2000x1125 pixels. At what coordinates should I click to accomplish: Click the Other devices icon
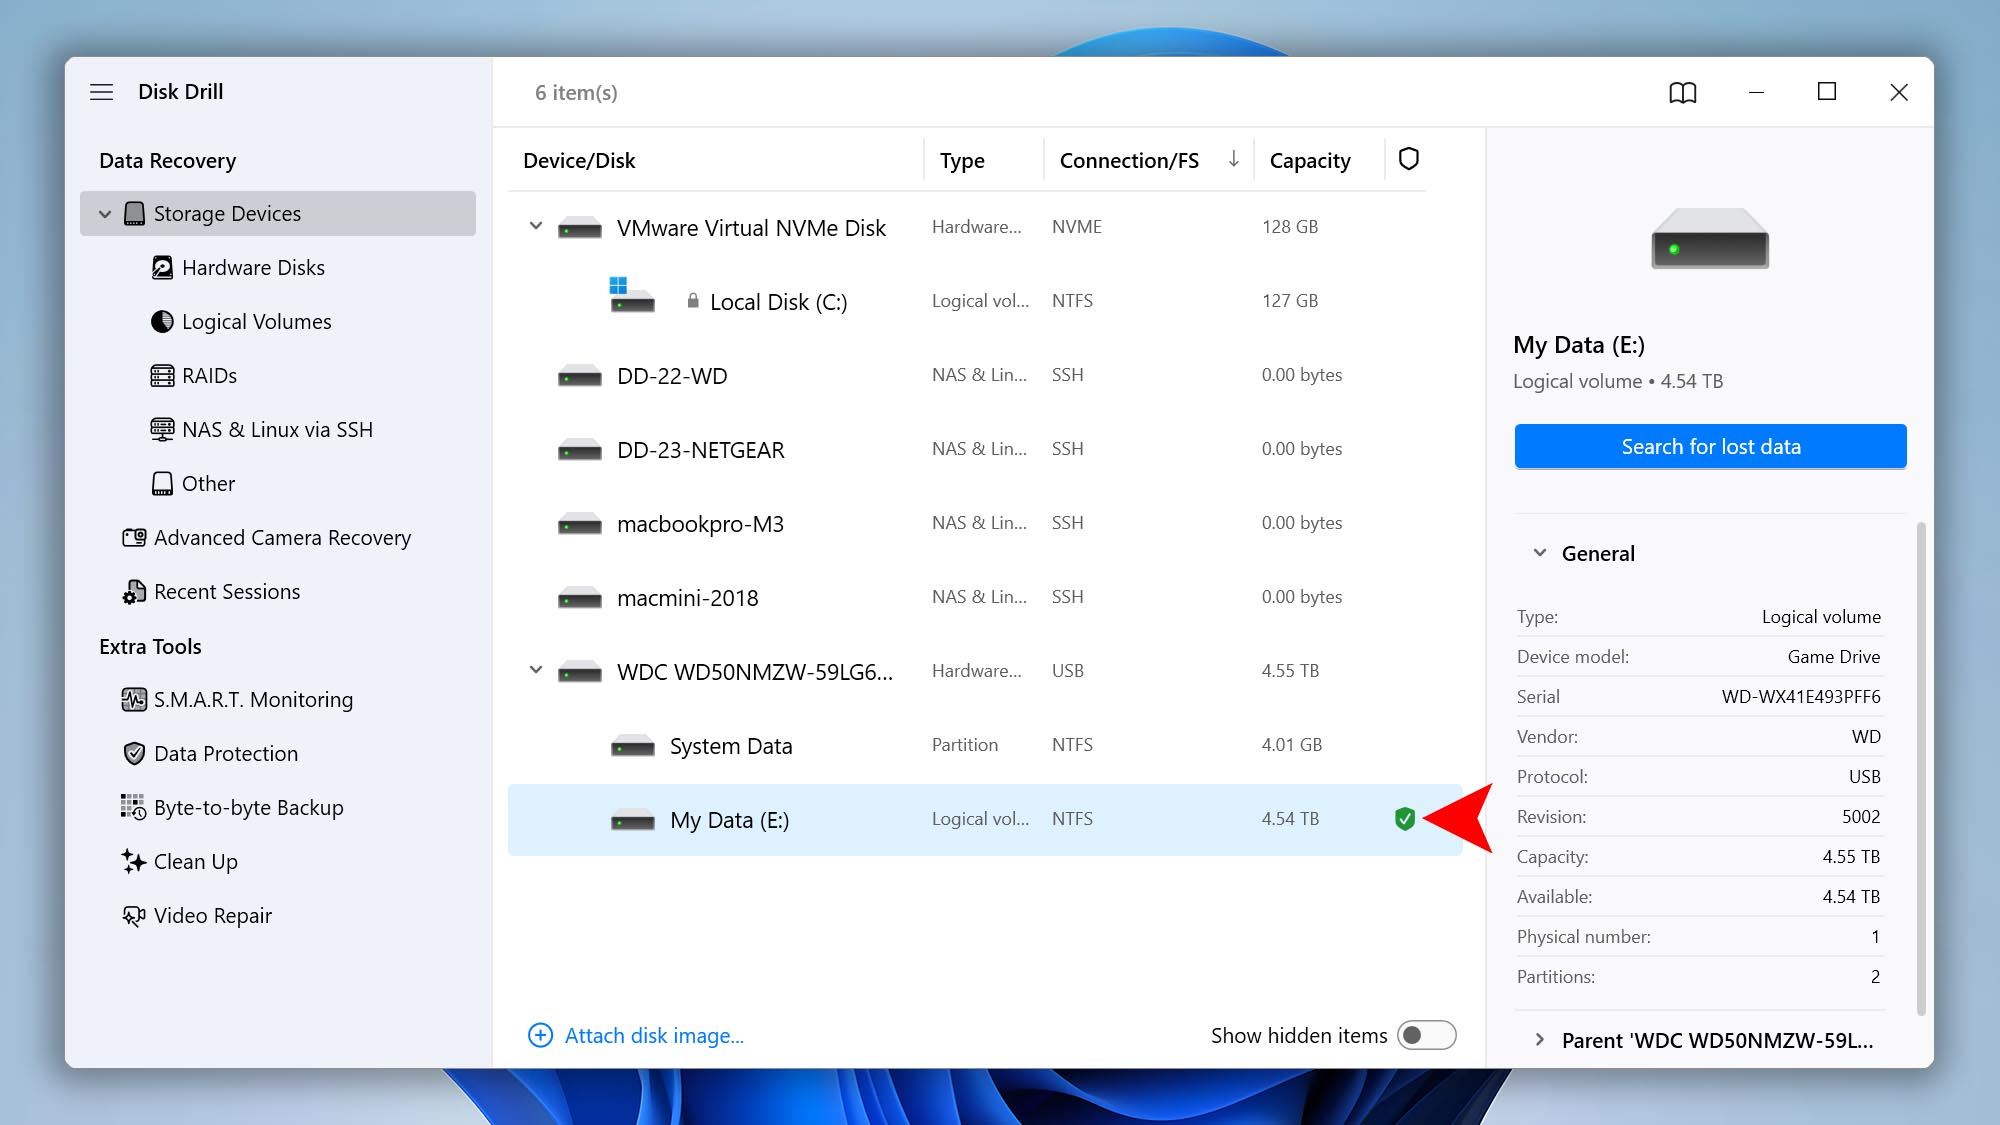click(x=162, y=484)
